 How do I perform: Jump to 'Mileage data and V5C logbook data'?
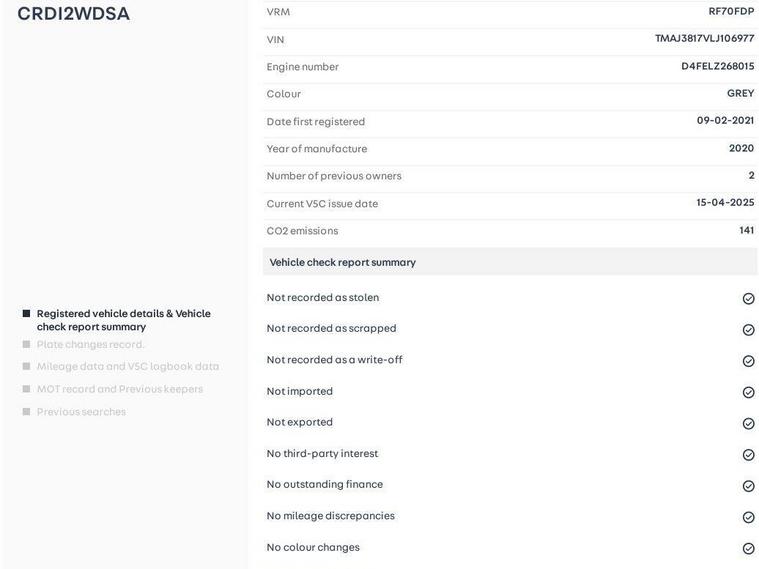point(127,366)
